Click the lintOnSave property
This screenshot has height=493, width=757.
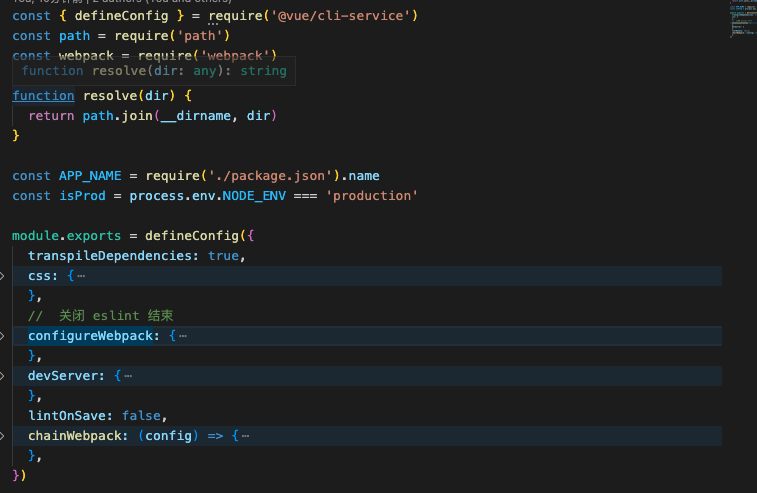[67, 416]
